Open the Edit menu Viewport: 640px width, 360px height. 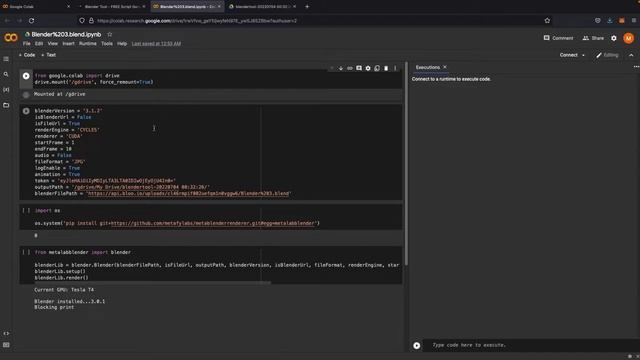[39, 44]
